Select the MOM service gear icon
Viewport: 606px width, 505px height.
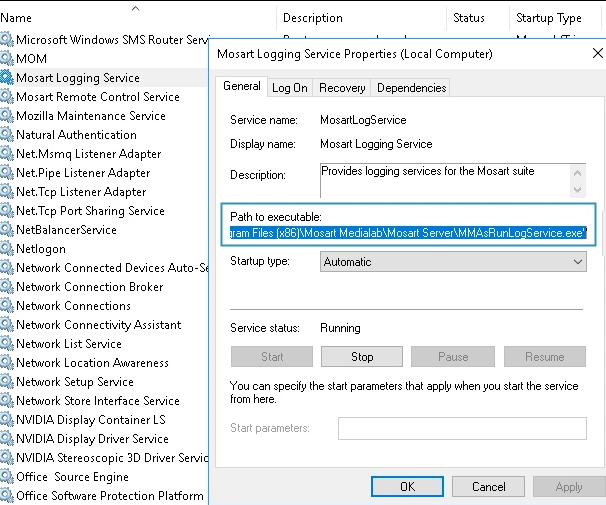7,58
